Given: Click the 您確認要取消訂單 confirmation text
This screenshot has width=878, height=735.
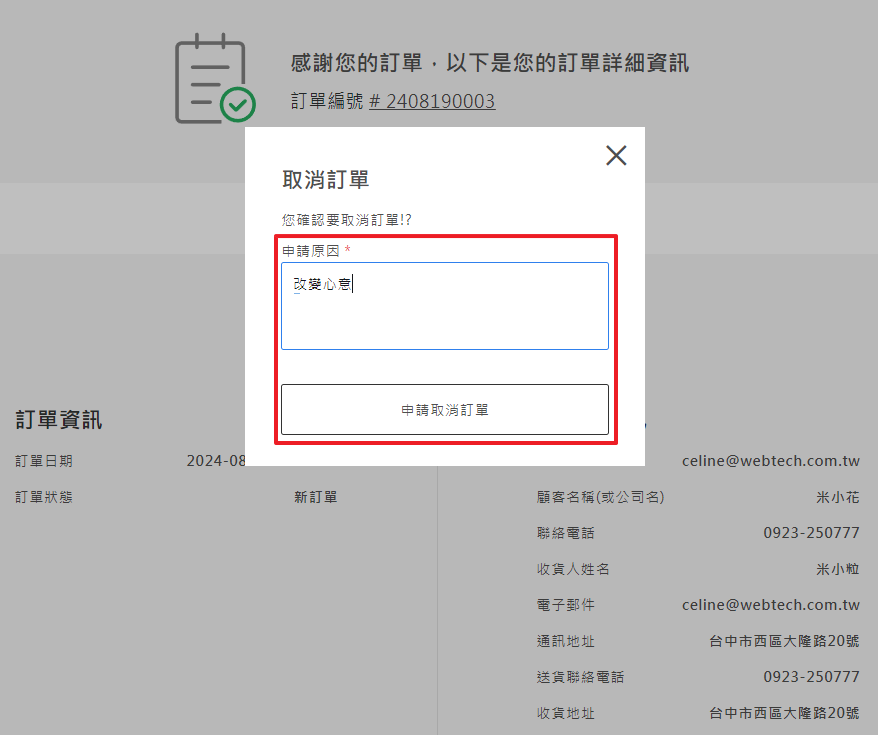Looking at the screenshot, I should click(x=347, y=219).
